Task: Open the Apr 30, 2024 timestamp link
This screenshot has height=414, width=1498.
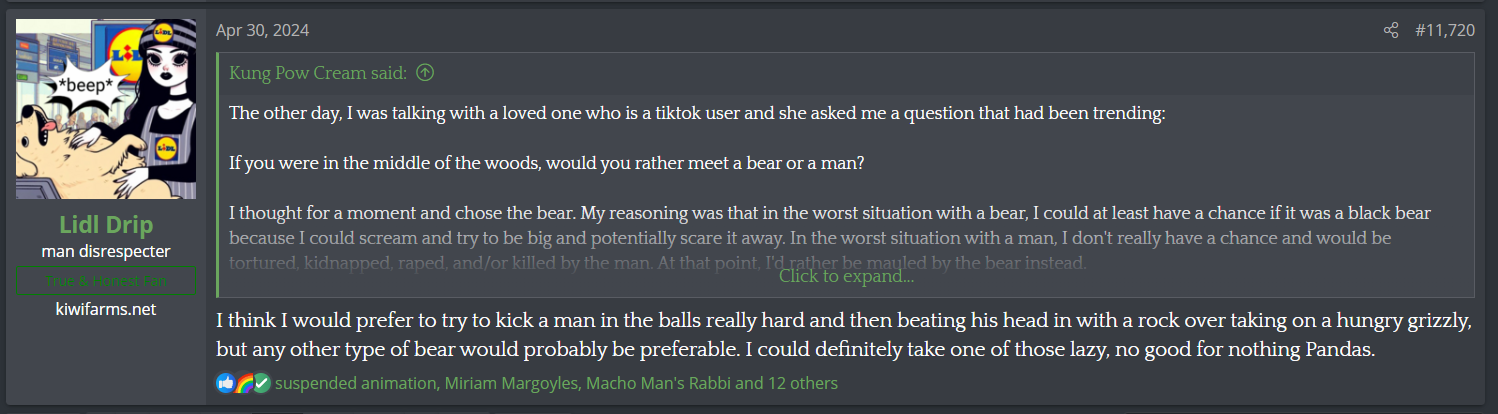Action: pos(262,30)
